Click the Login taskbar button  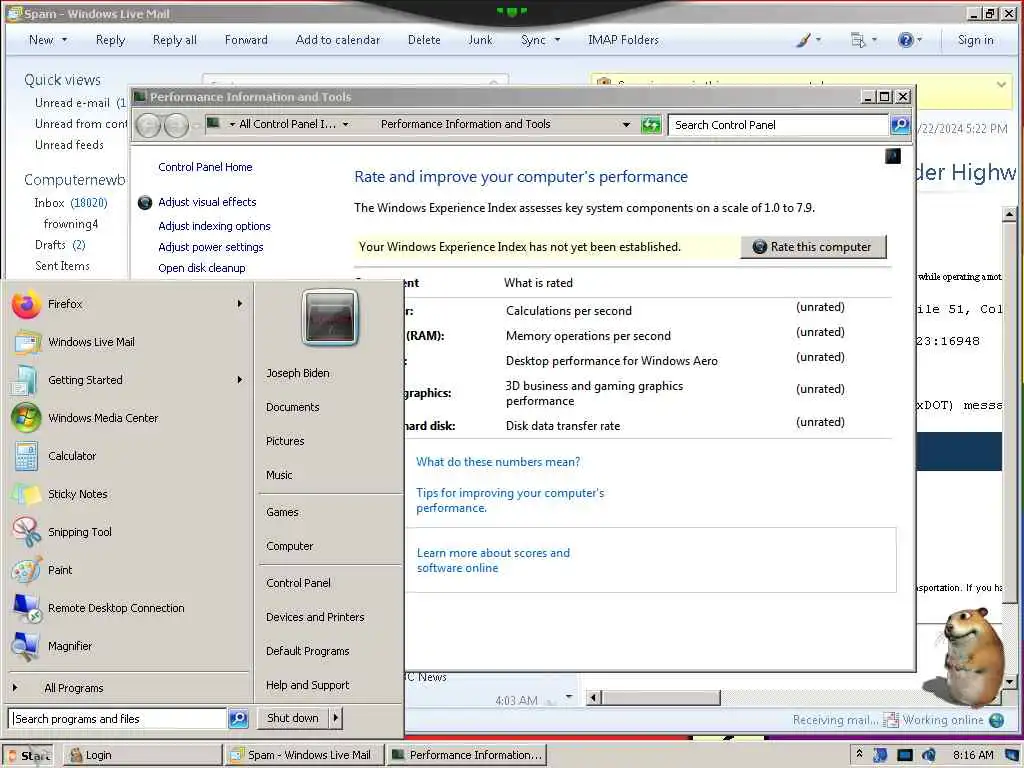(142, 755)
